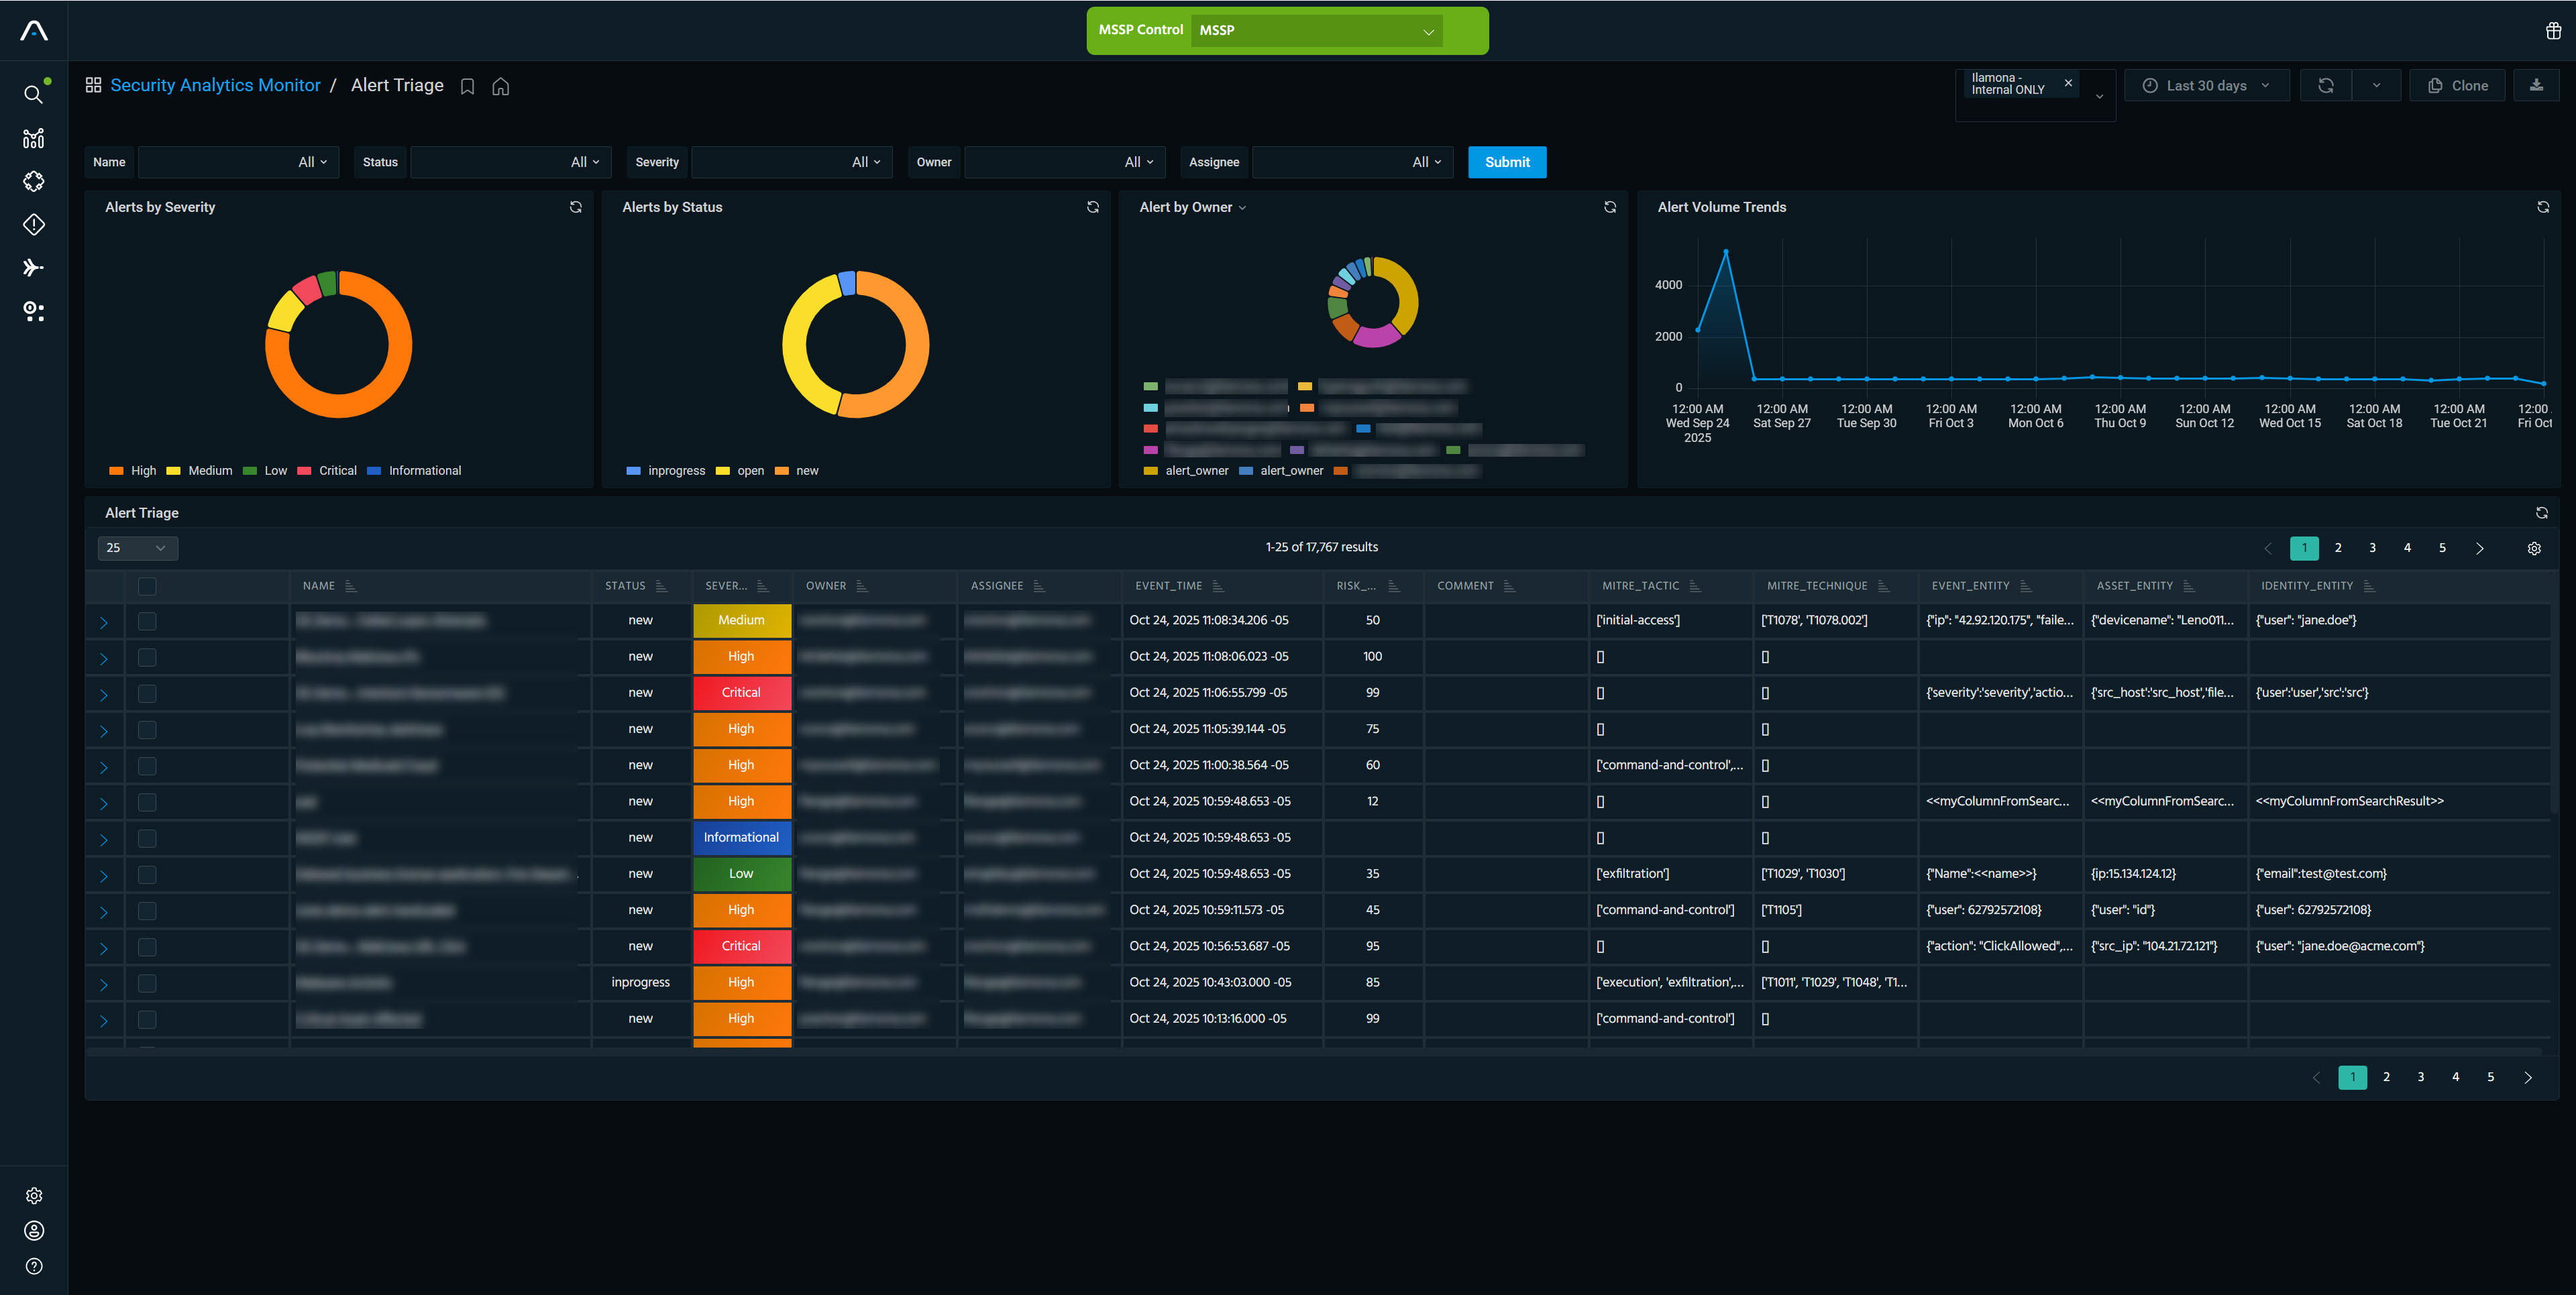Open the search icon in left sidebar
The width and height of the screenshot is (2576, 1295).
pyautogui.click(x=33, y=94)
